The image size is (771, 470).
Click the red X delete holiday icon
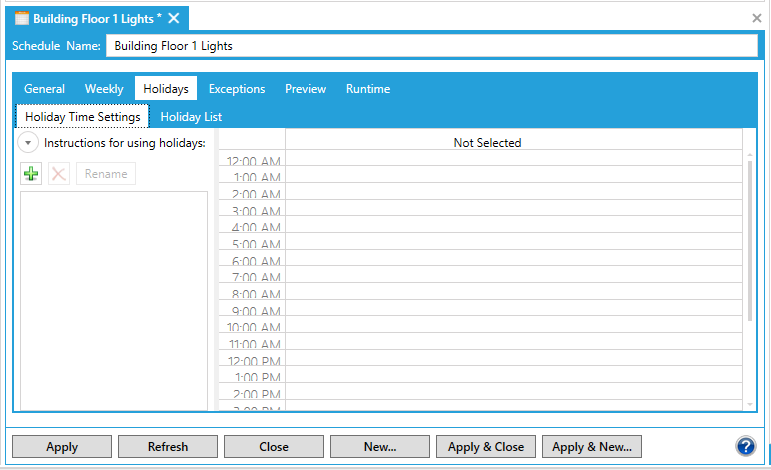(59, 174)
